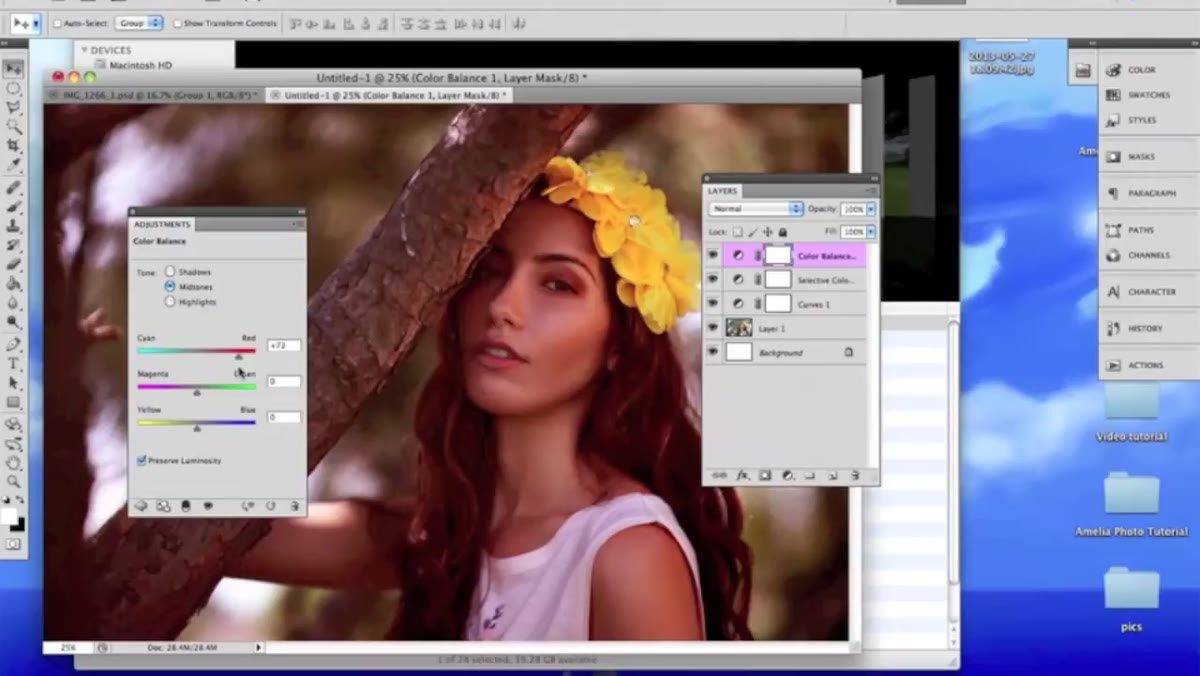The width and height of the screenshot is (1200, 676).
Task: Select the Eyedropper tool
Action: [13, 165]
